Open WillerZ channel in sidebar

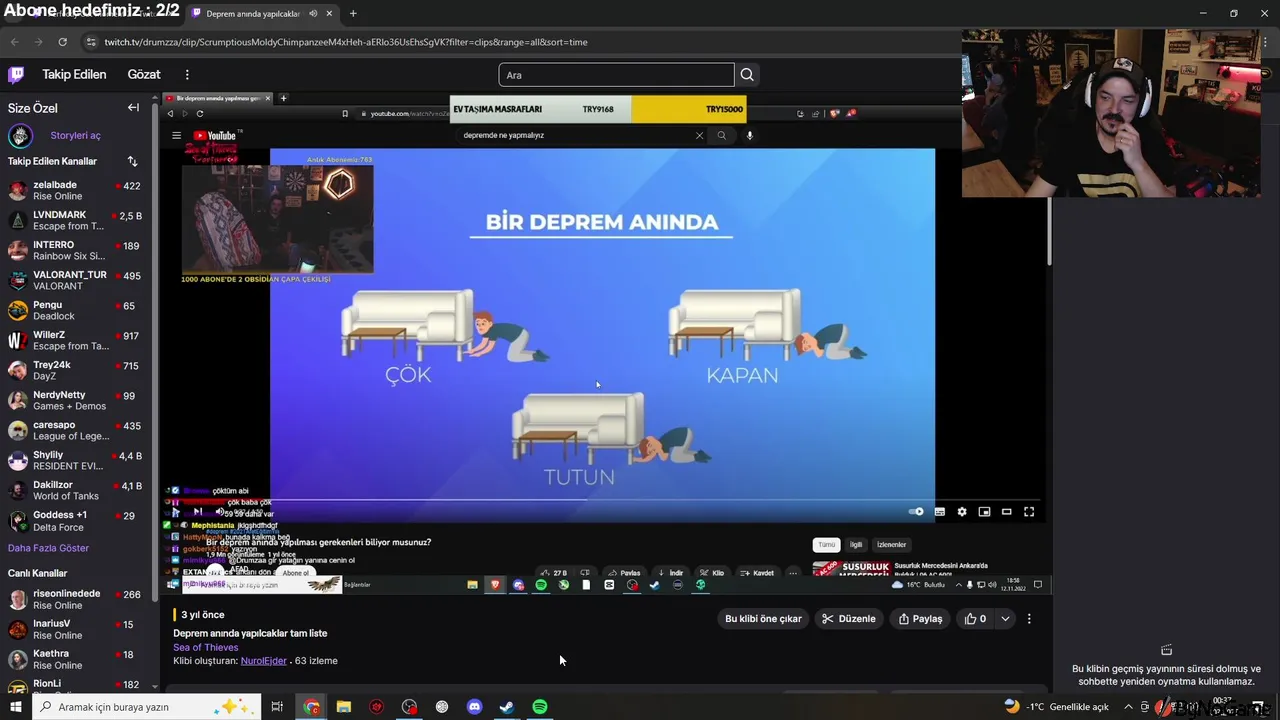coord(76,340)
